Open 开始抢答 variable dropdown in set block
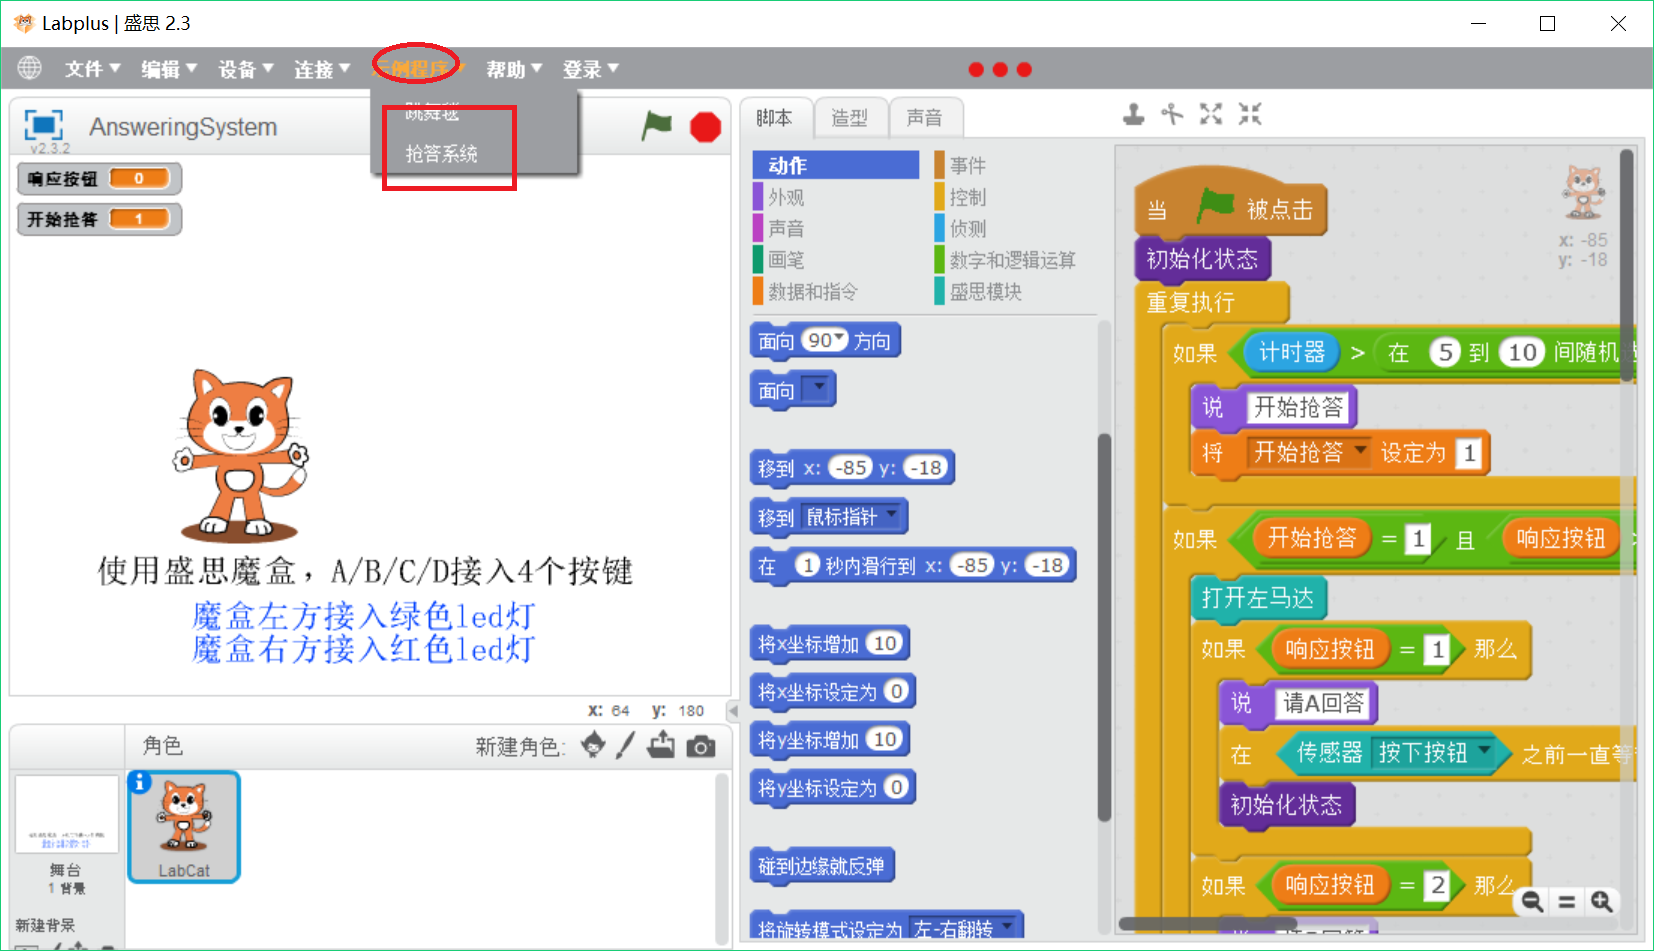This screenshot has width=1654, height=951. (1360, 451)
